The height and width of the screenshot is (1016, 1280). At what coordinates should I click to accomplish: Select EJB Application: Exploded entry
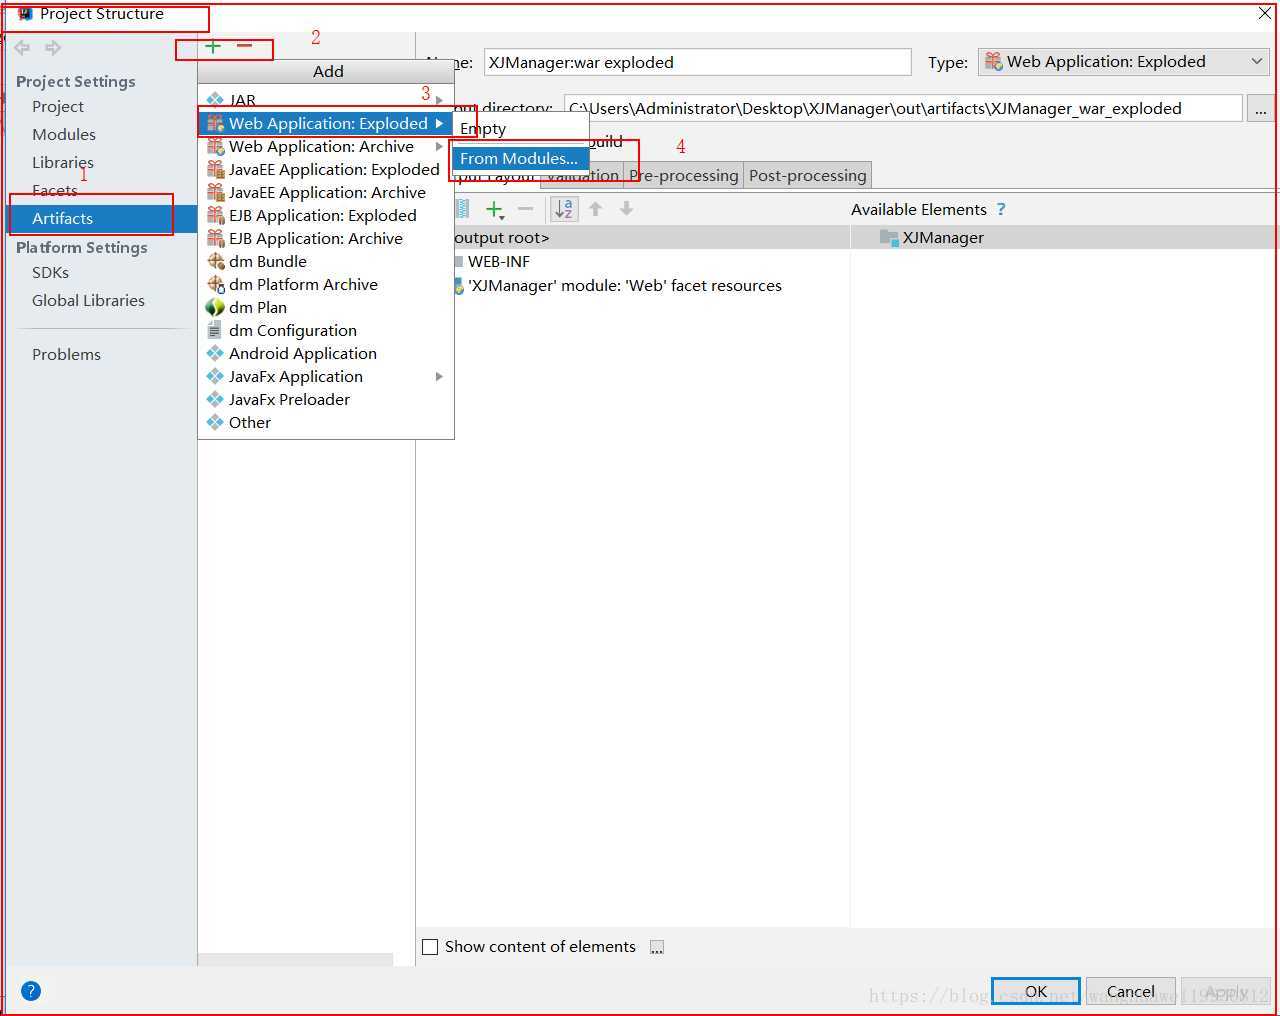[326, 216]
